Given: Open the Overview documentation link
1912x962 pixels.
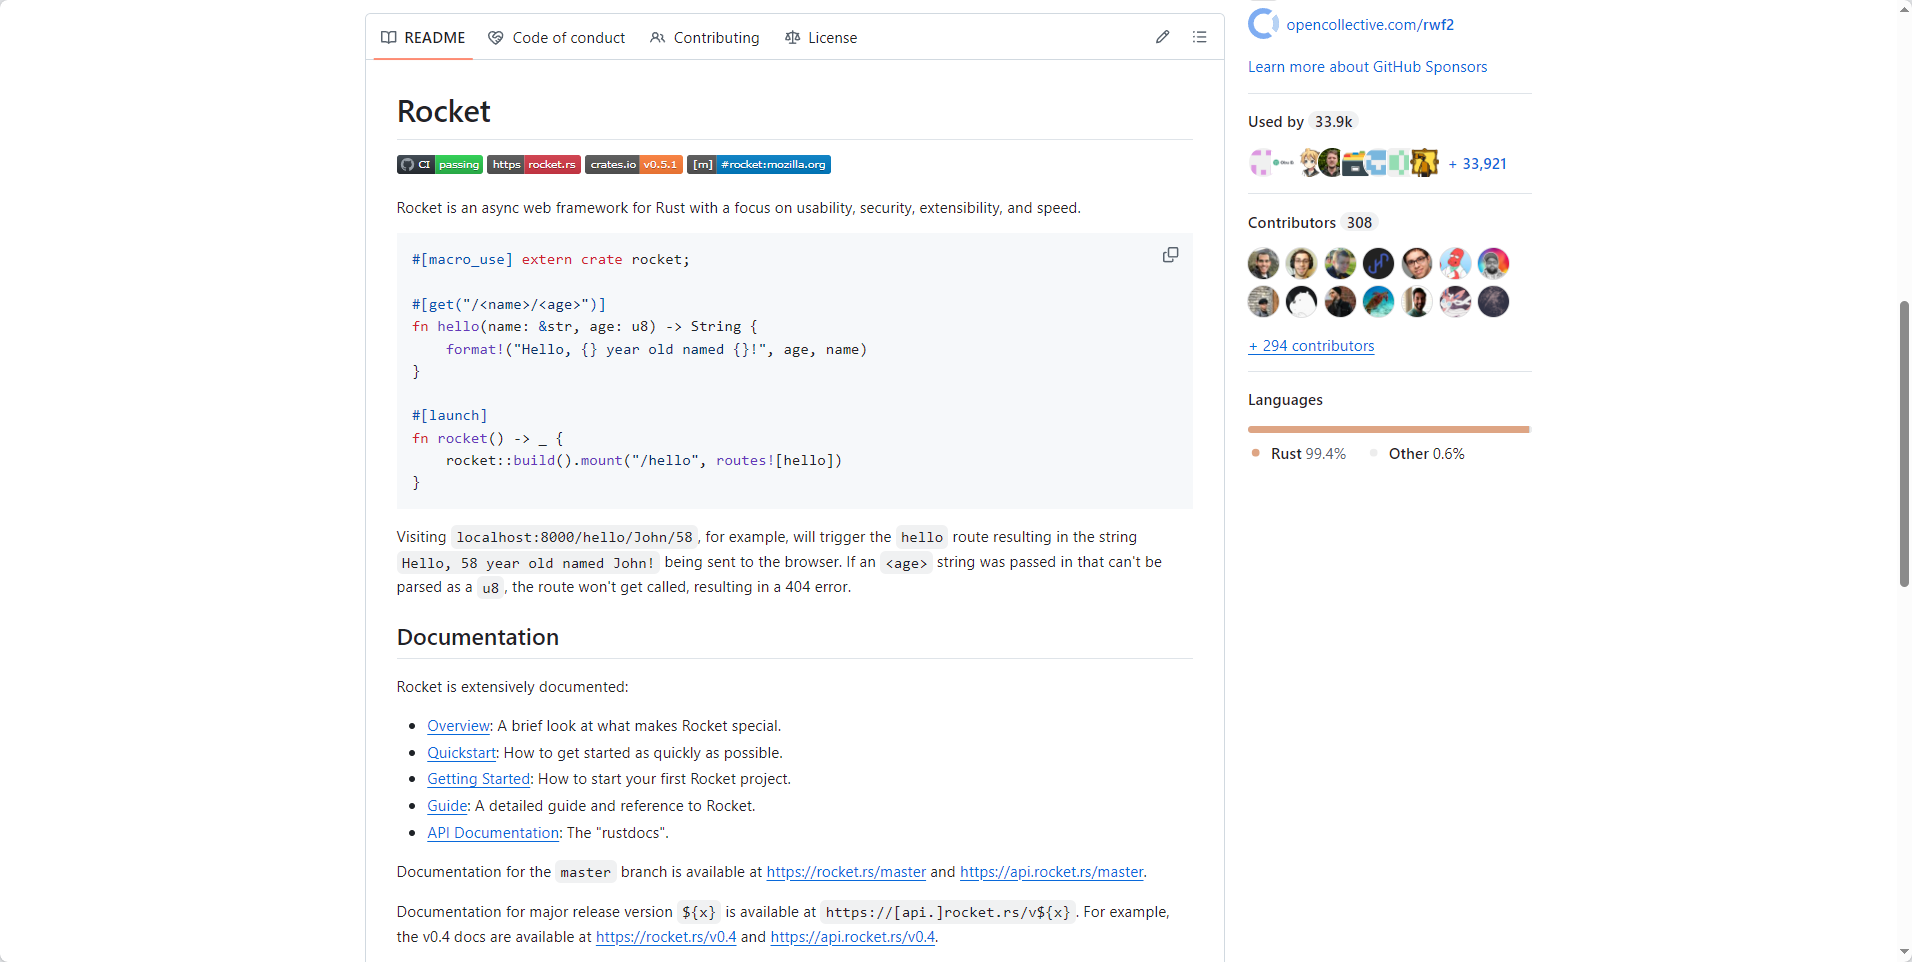Looking at the screenshot, I should pyautogui.click(x=458, y=725).
